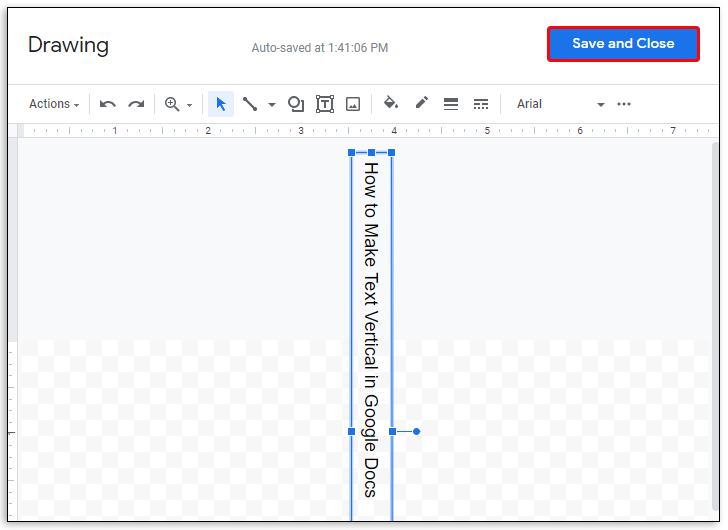Image resolution: width=728 pixels, height=530 pixels.
Task: Click the Drawing dialog title
Action: pos(68,45)
